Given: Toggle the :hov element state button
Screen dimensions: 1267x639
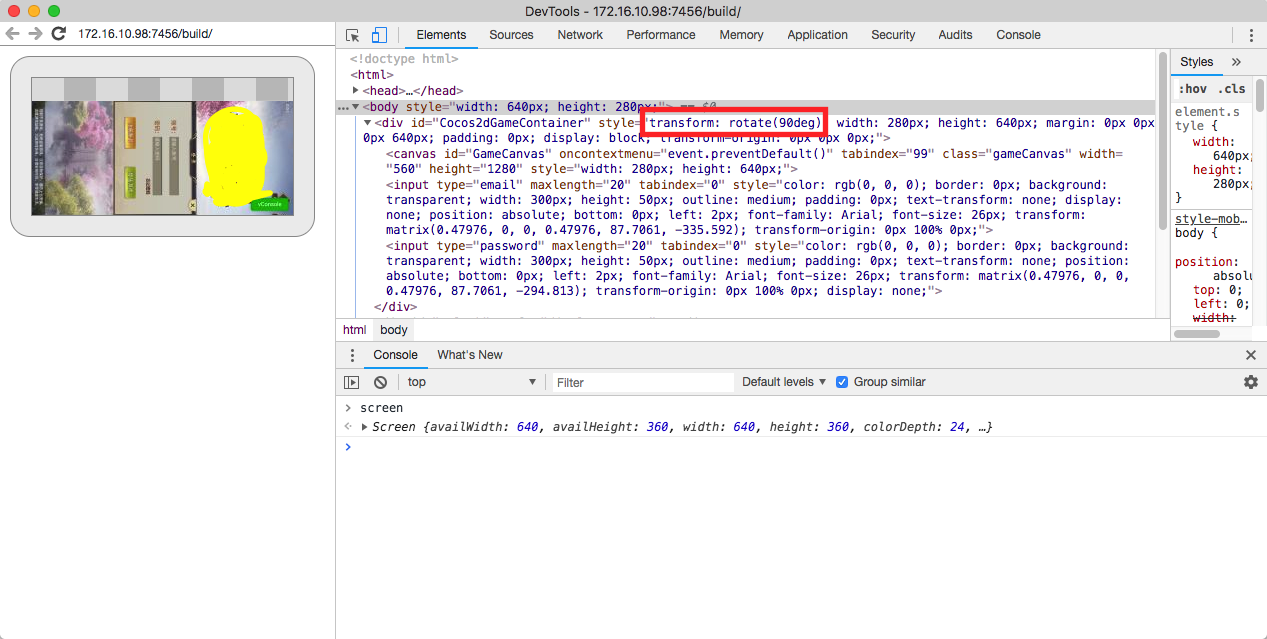Looking at the screenshot, I should pos(1194,89).
